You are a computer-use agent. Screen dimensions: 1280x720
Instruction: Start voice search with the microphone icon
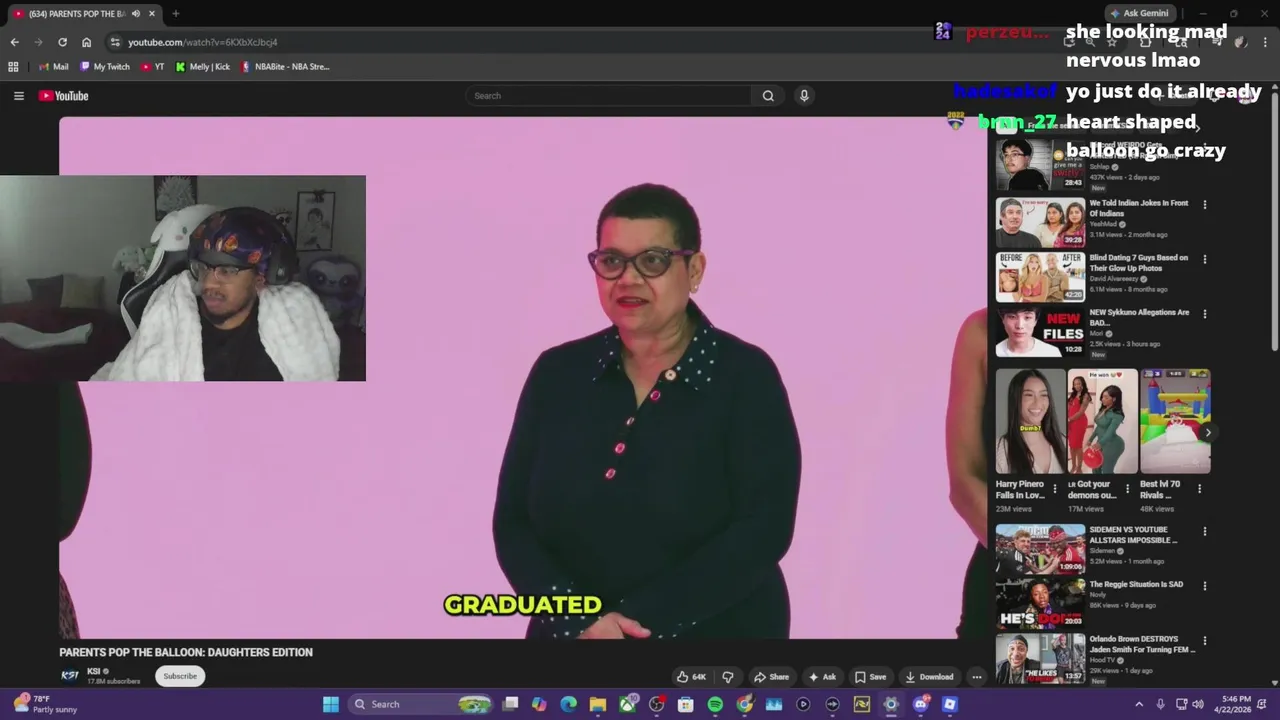[804, 96]
